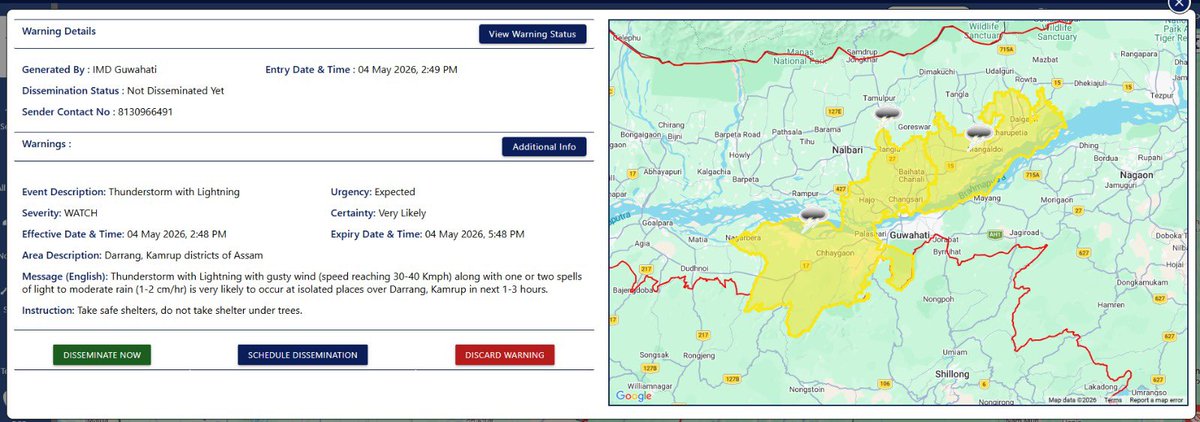Click the Warning Details heading
Image resolution: width=1200 pixels, height=422 pixels.
[59, 32]
